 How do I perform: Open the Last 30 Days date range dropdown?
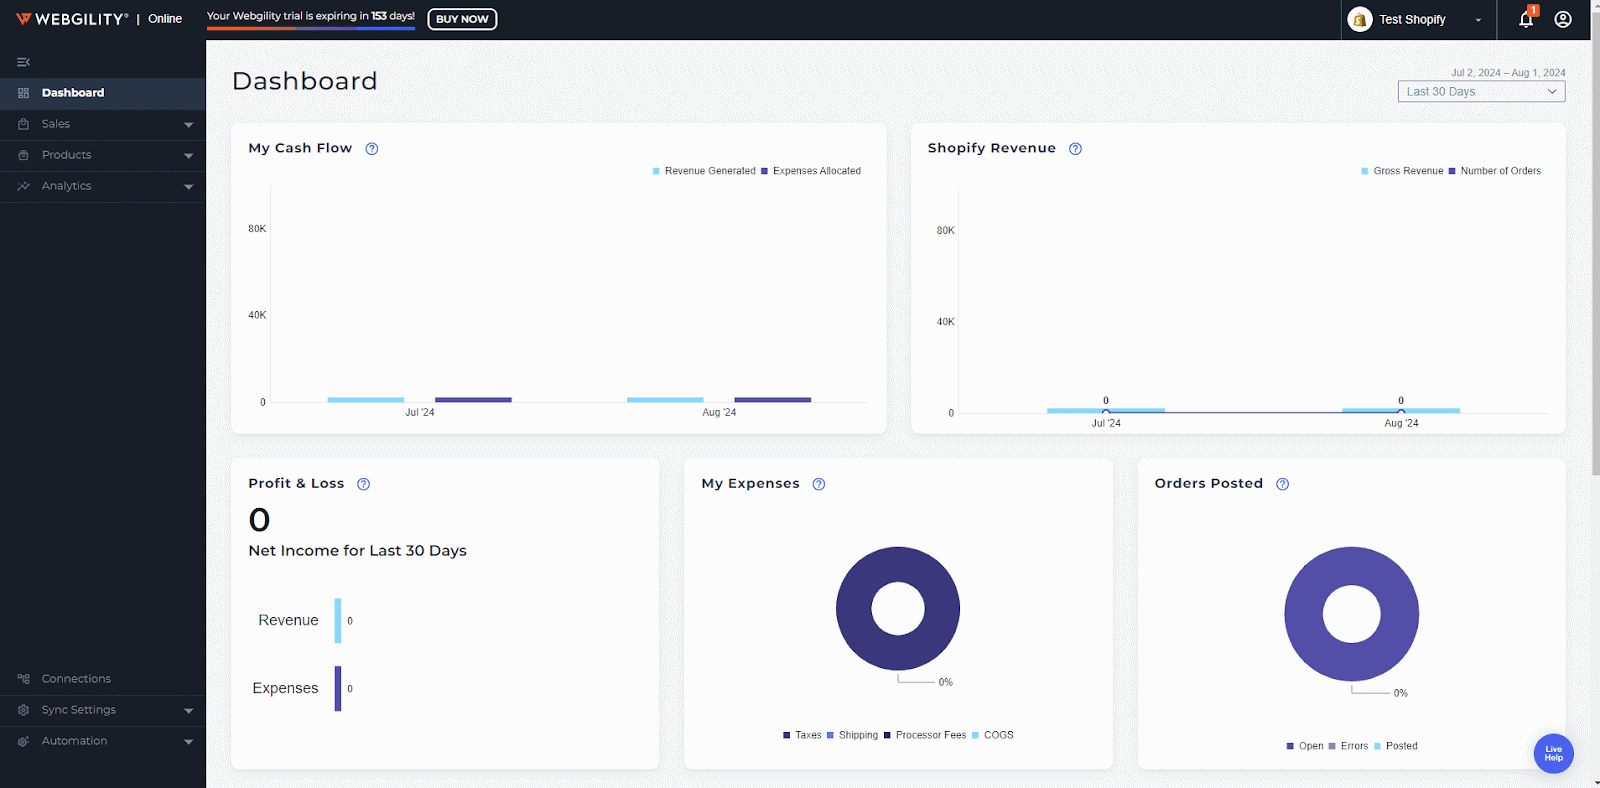click(x=1481, y=92)
